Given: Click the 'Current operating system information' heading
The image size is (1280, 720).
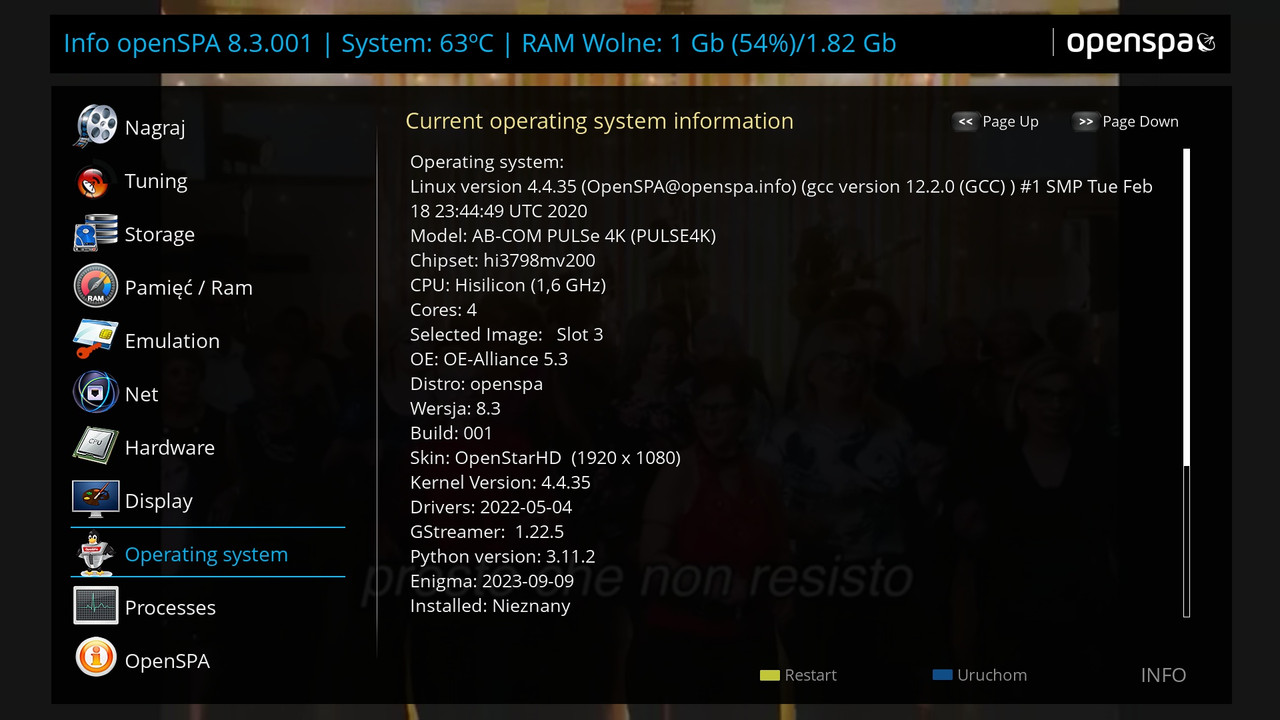Looking at the screenshot, I should coord(599,121).
